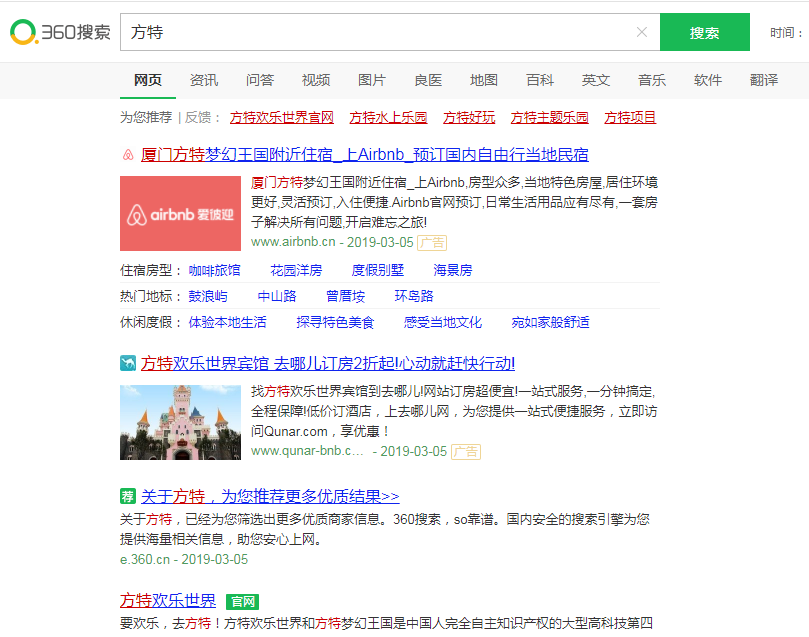Click the 360搜索 logo

coord(60,32)
